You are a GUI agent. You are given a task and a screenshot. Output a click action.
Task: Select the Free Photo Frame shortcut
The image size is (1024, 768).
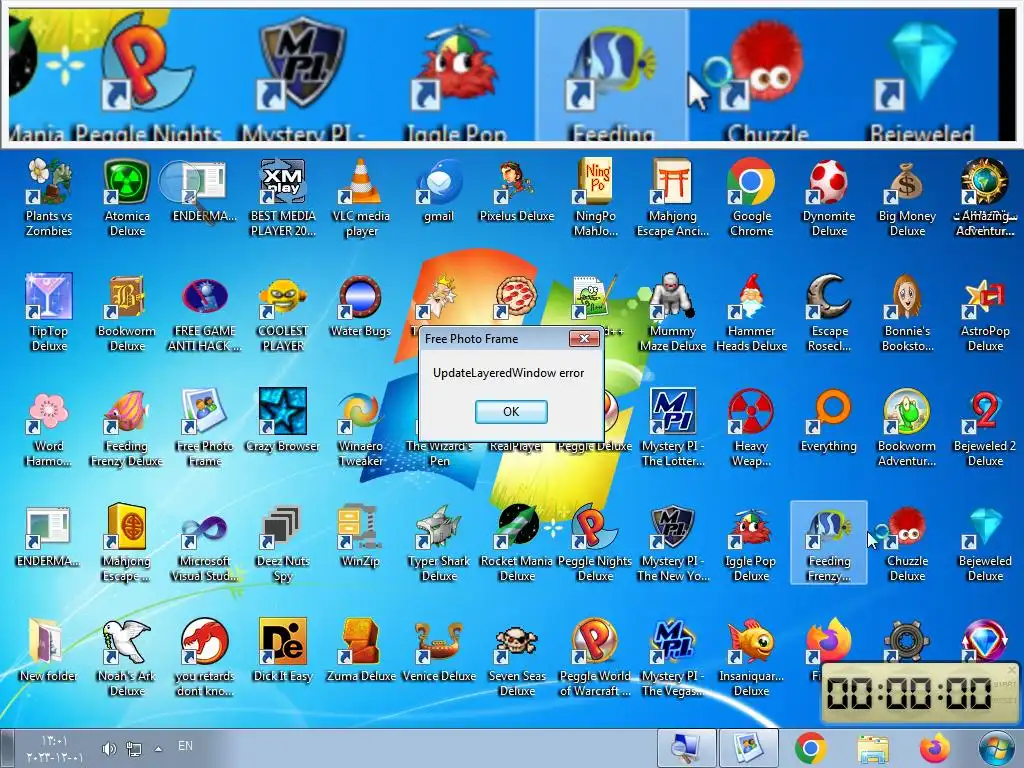pyautogui.click(x=204, y=428)
